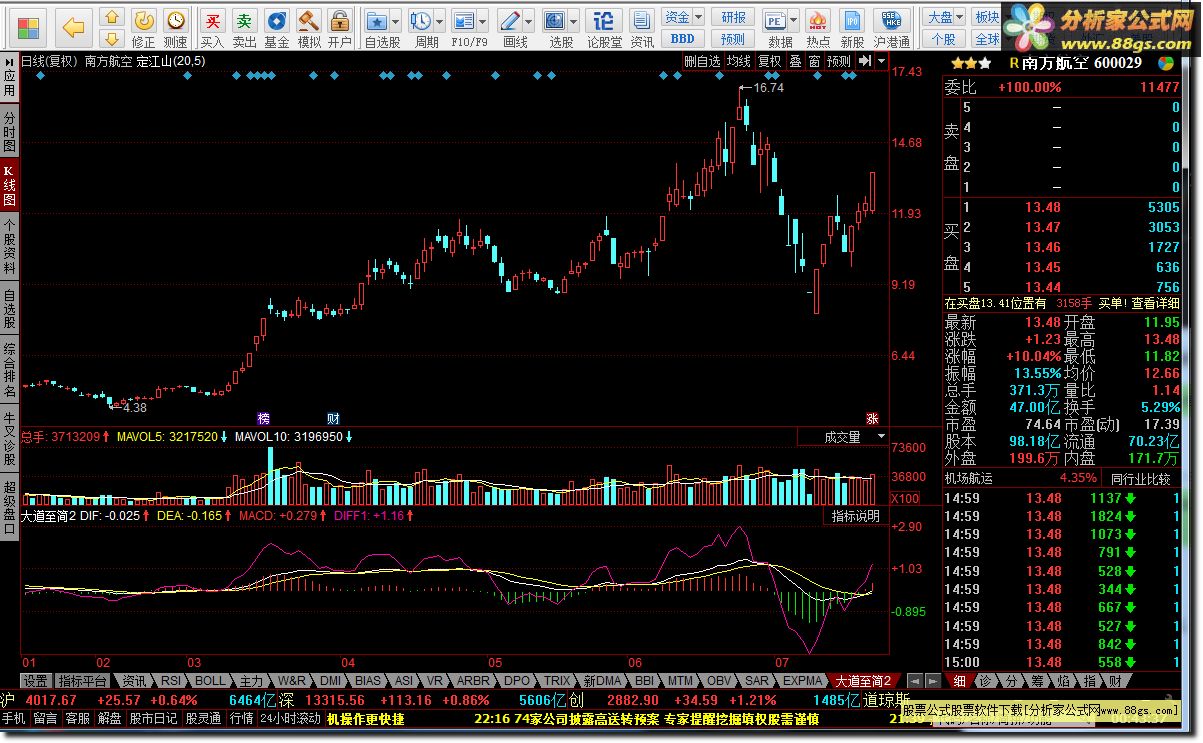Open the 选股 stock picker icon
The width and height of the screenshot is (1203, 743).
[555, 20]
